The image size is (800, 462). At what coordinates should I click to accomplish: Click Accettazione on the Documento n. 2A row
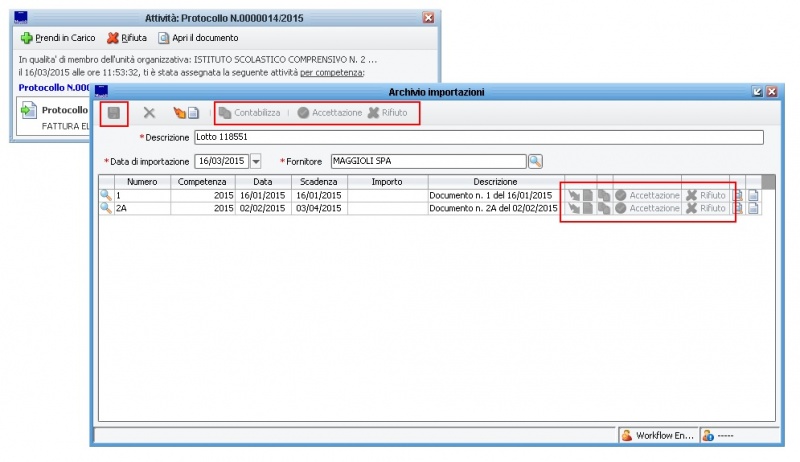point(647,208)
